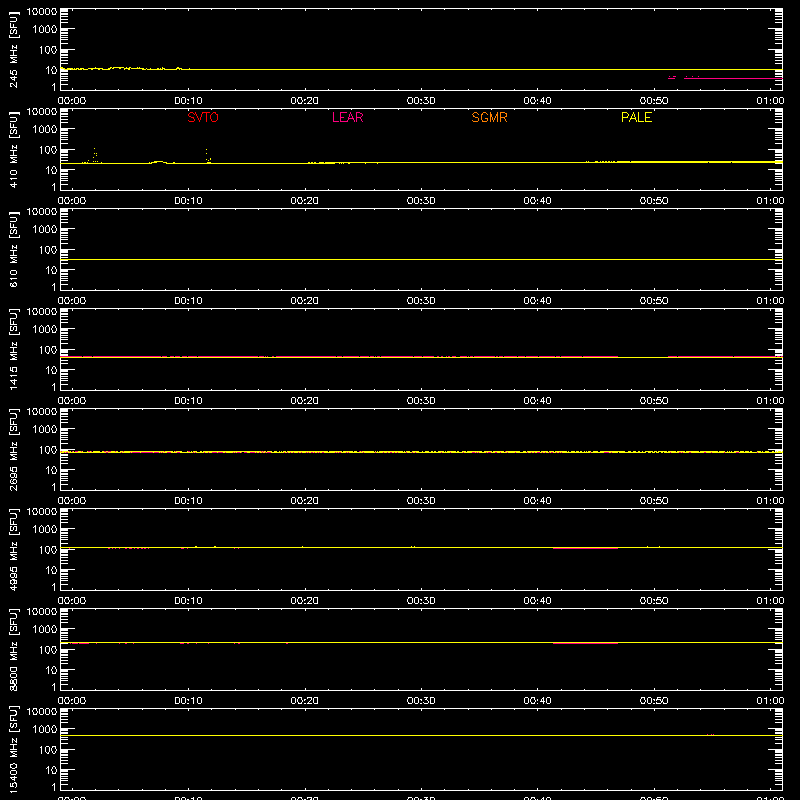Click 01:00 tick under 245 MHz plot

770,101
